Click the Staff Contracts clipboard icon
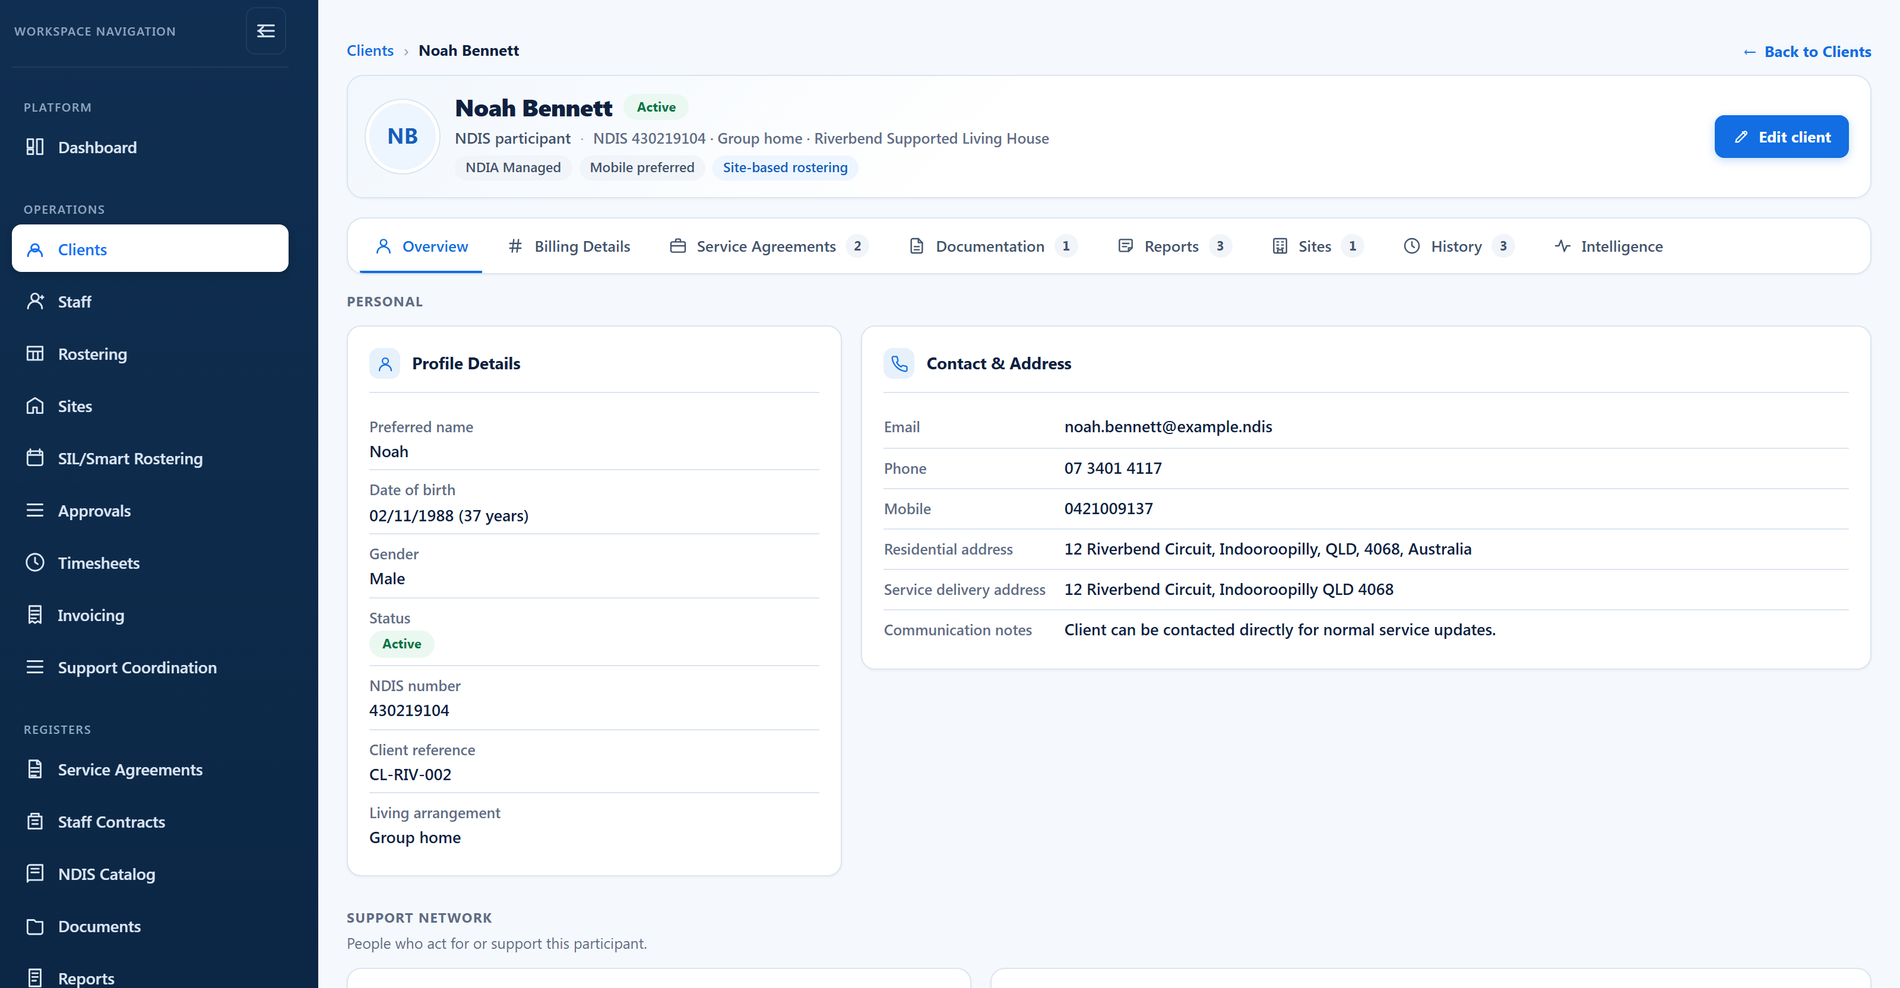This screenshot has width=1900, height=988. click(x=35, y=821)
